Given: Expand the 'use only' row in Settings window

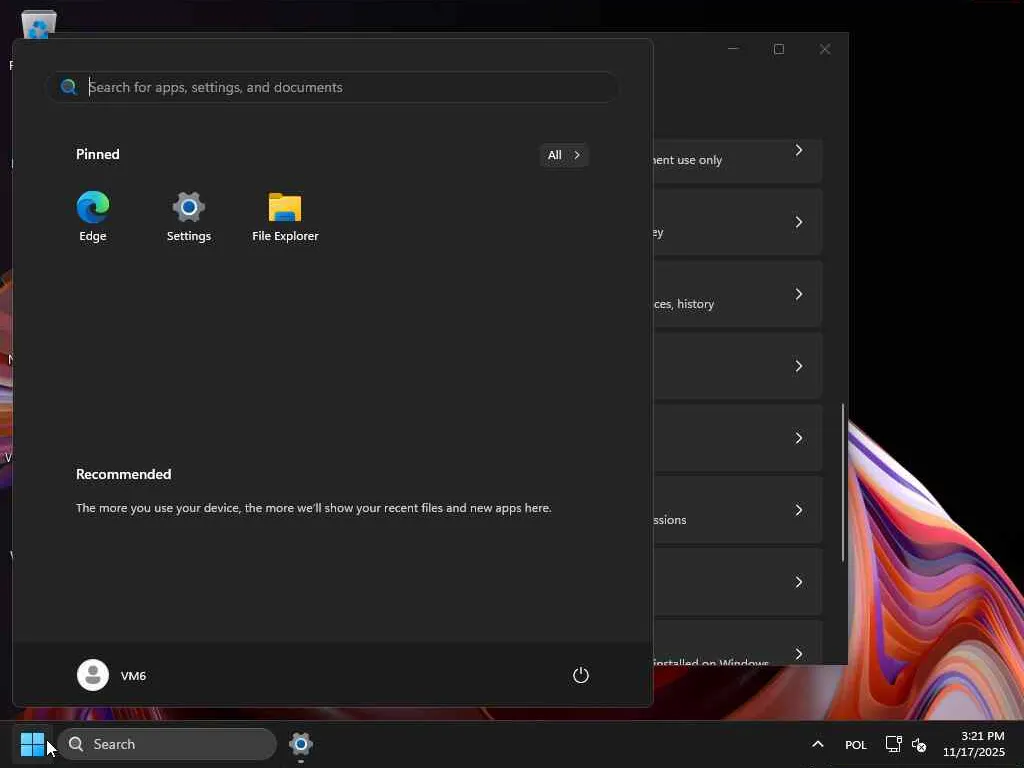Looking at the screenshot, I should click(x=737, y=159).
